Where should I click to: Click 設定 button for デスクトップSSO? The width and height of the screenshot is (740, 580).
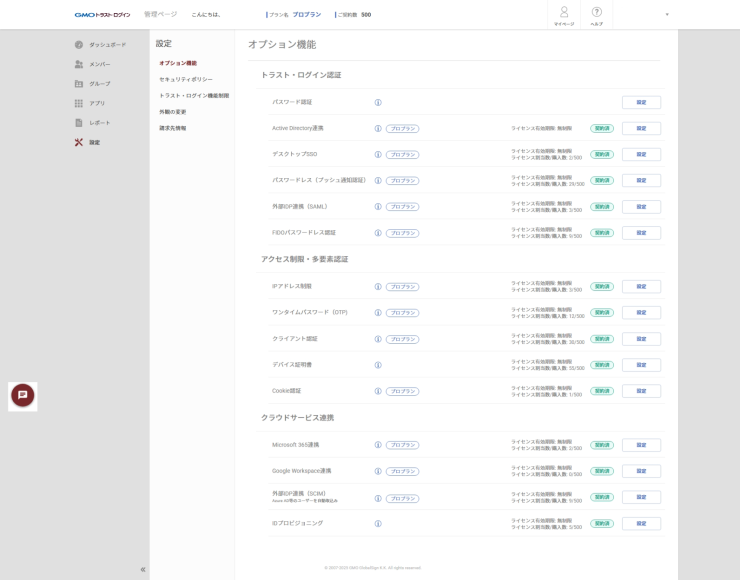pos(641,154)
